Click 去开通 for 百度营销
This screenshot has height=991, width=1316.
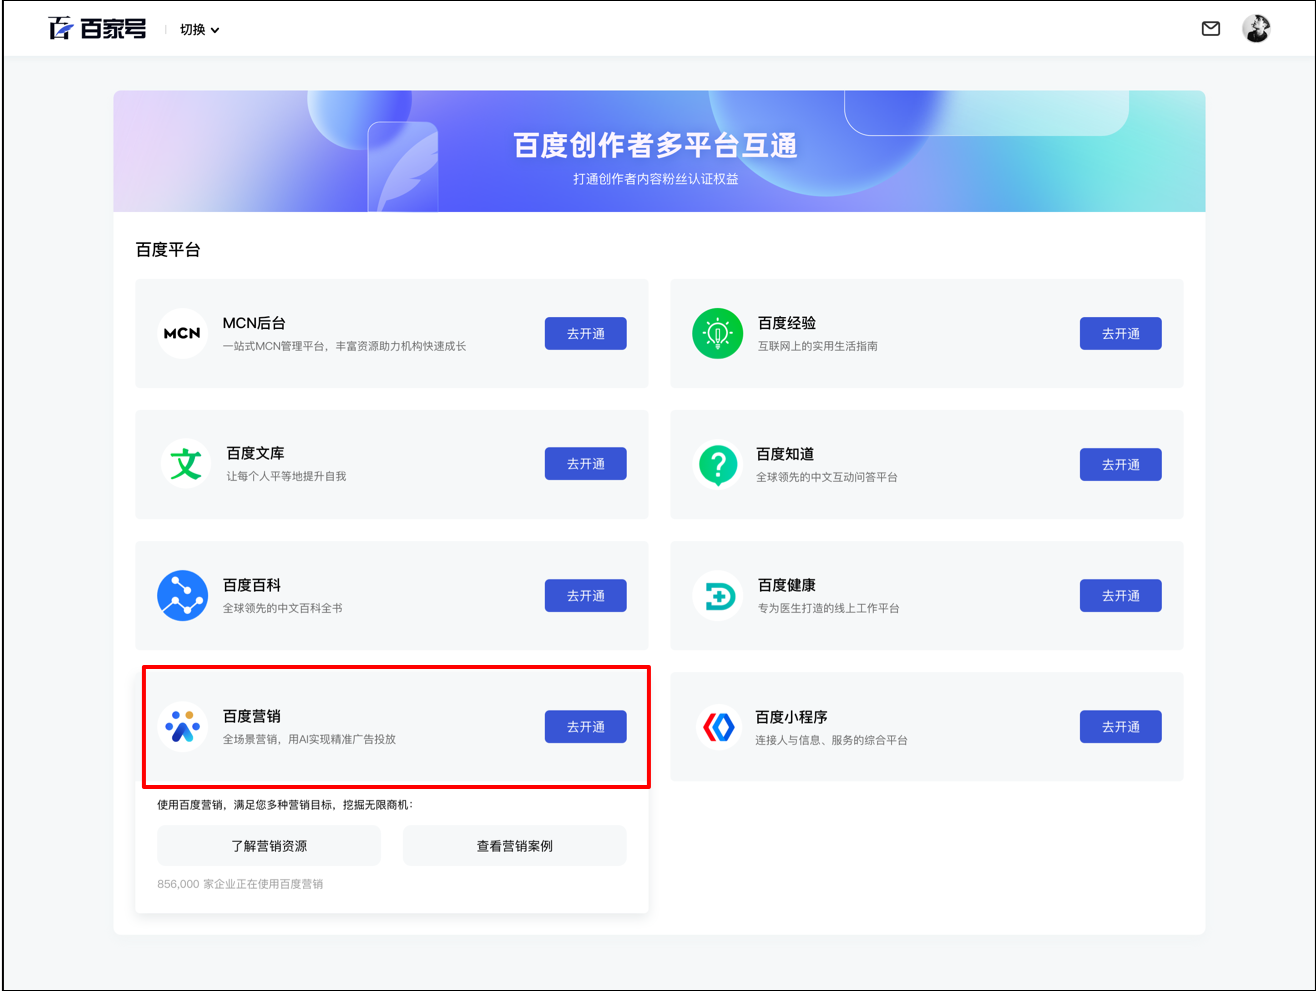click(x=586, y=727)
